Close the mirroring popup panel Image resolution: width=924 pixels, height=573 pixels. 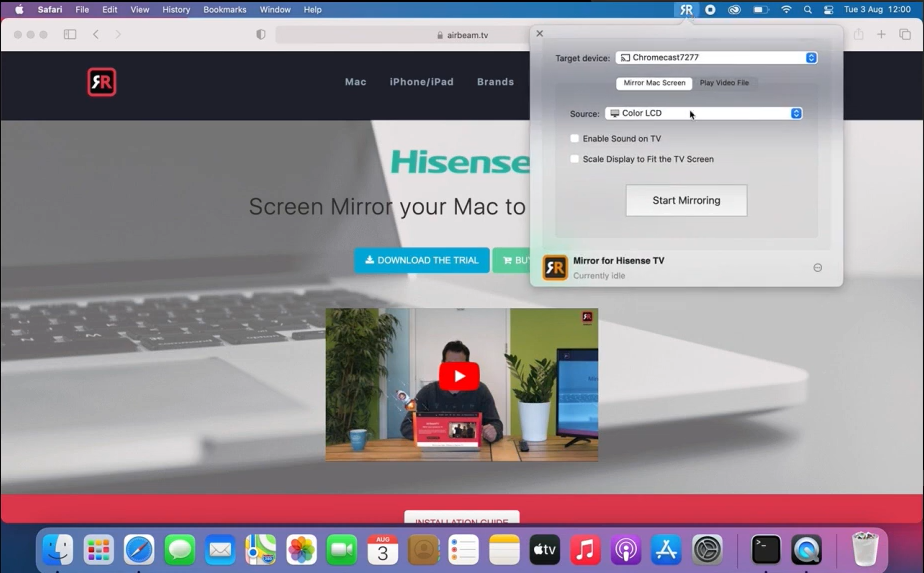540,34
